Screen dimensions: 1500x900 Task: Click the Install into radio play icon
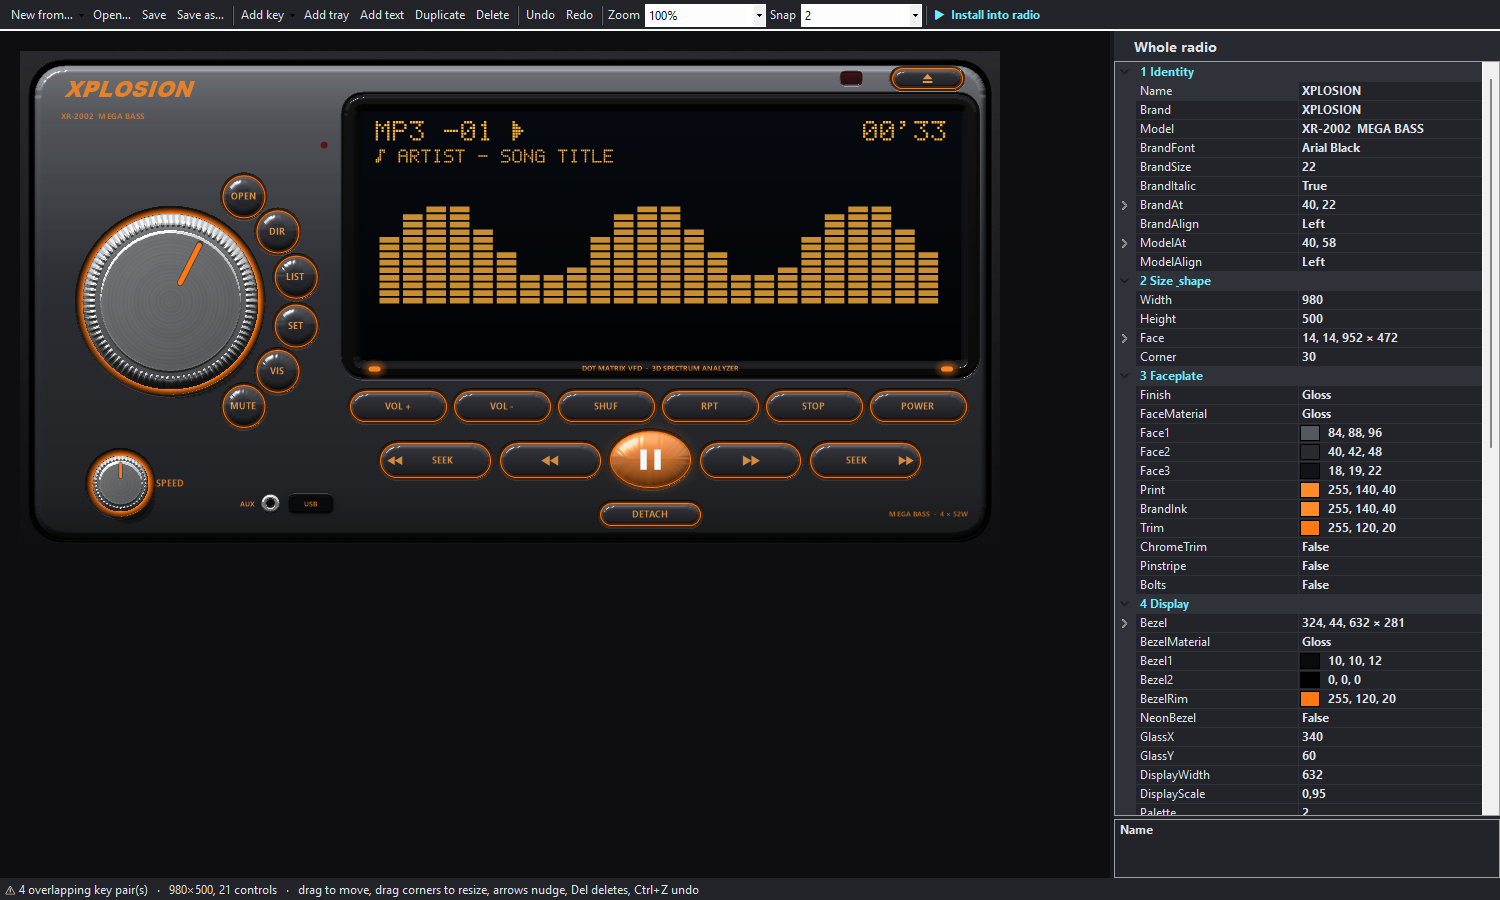(939, 15)
